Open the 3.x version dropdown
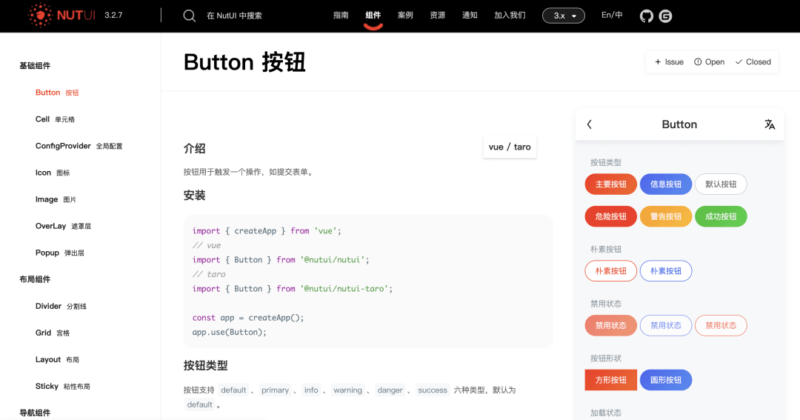800x420 pixels. (x=563, y=16)
